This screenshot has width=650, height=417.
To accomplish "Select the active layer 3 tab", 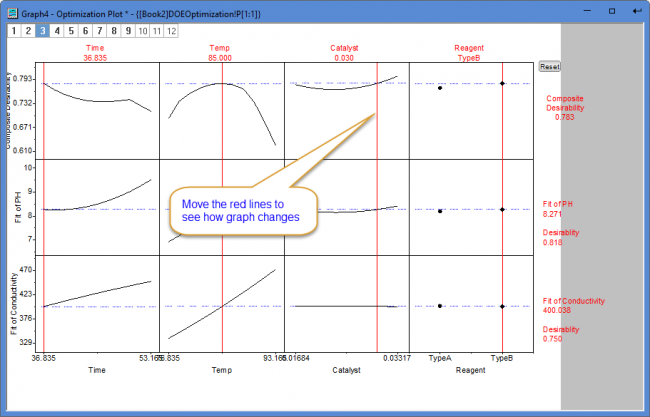I will point(42,31).
